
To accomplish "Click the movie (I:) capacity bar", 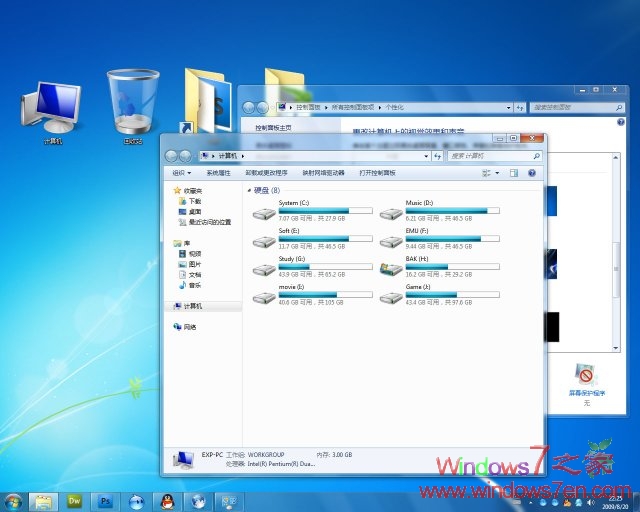I will 325,294.
